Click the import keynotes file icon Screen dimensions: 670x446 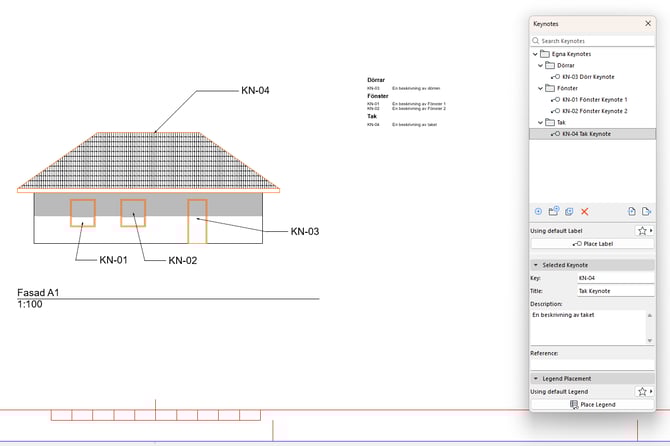coord(632,212)
